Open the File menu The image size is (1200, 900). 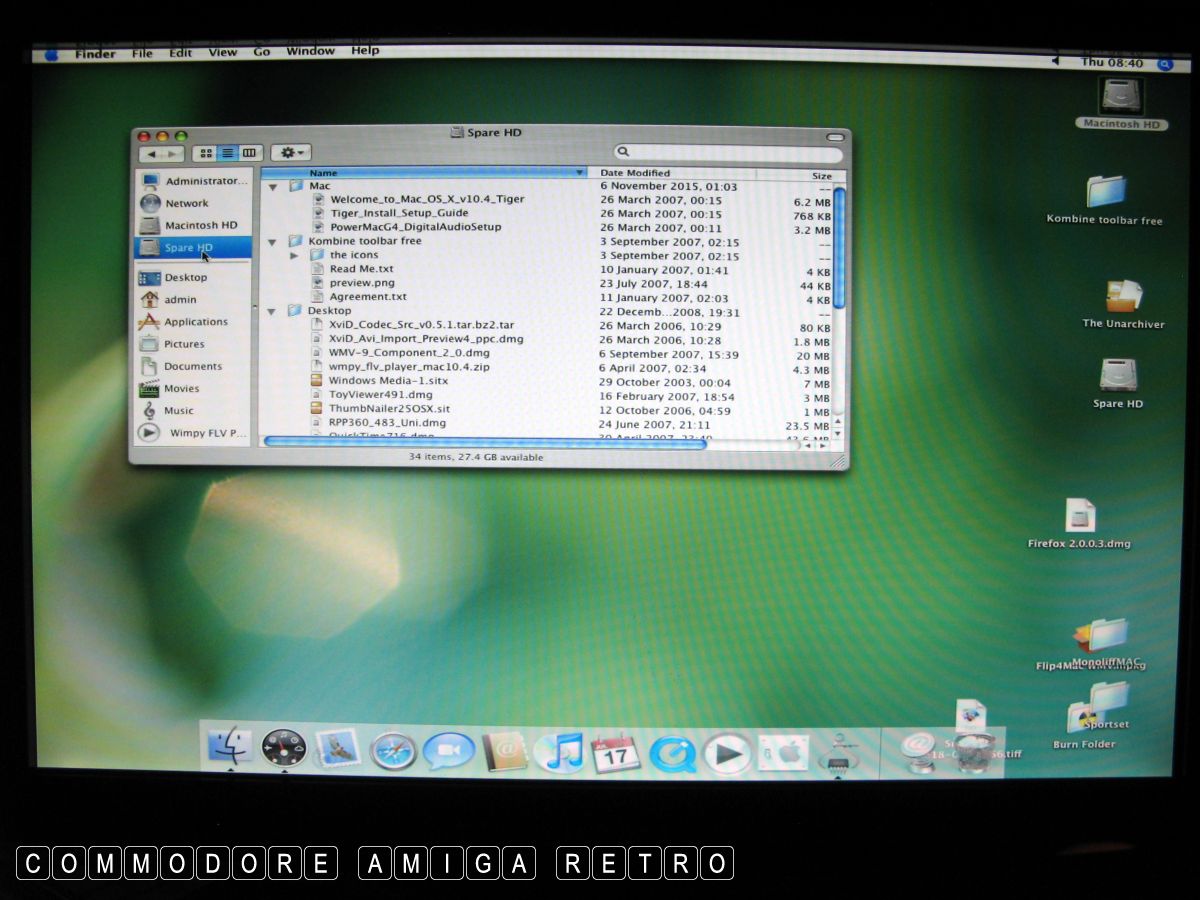[142, 53]
